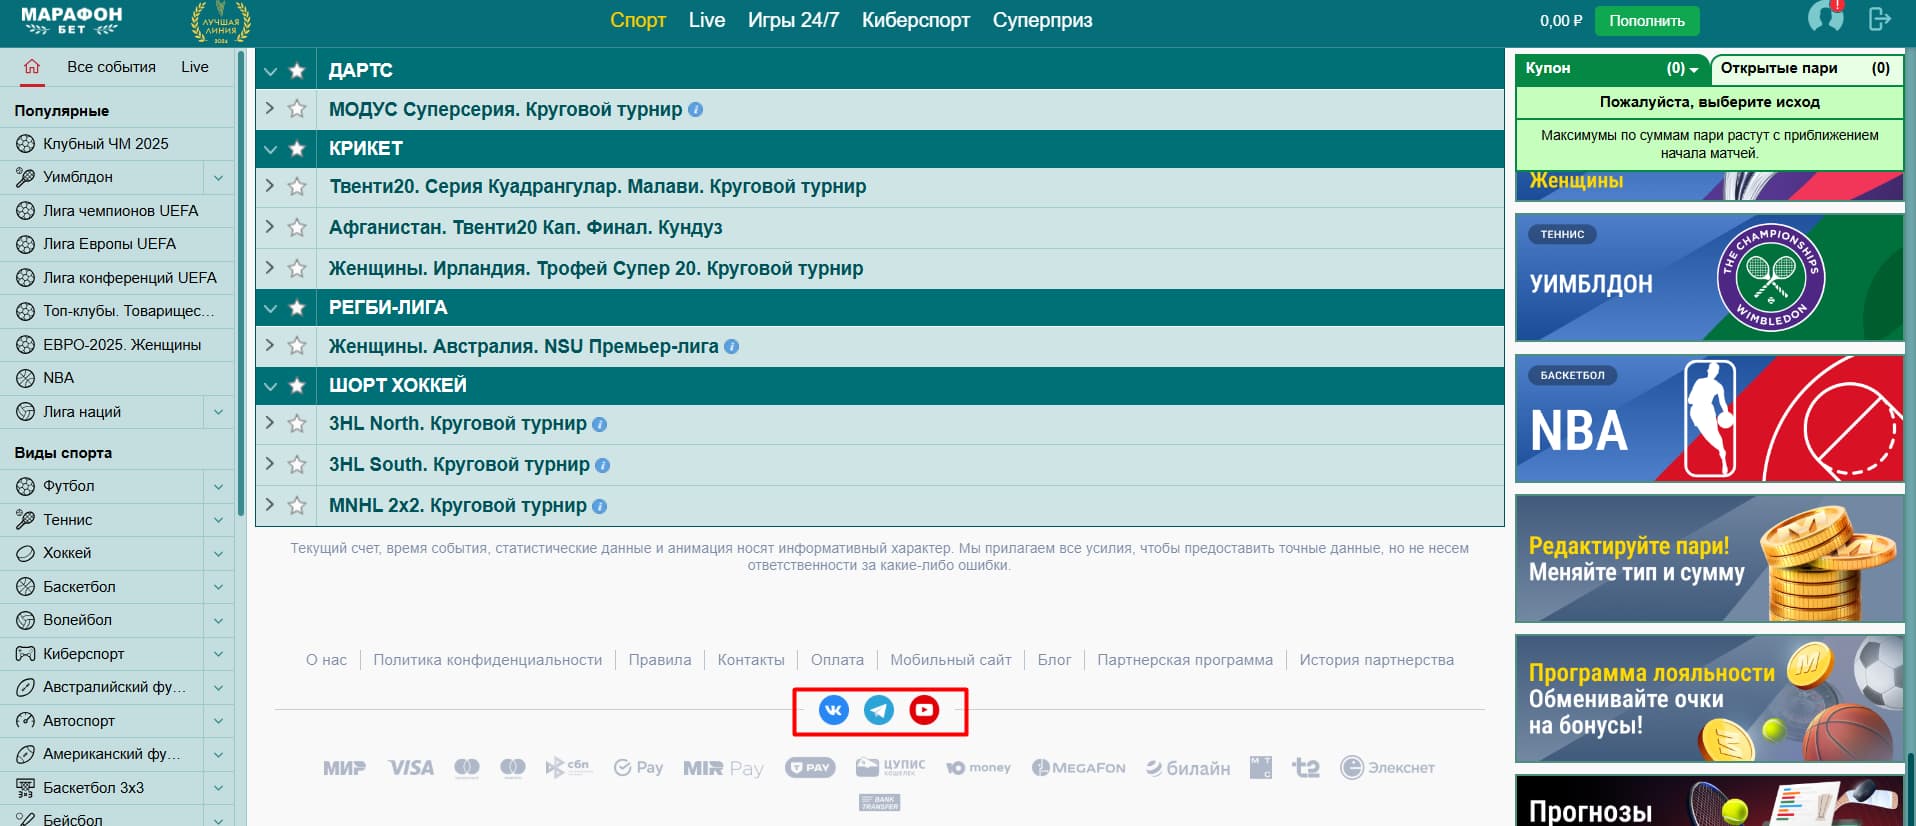Image resolution: width=1916 pixels, height=826 pixels.
Task: Click info icon next to 3HL South
Action: click(602, 465)
